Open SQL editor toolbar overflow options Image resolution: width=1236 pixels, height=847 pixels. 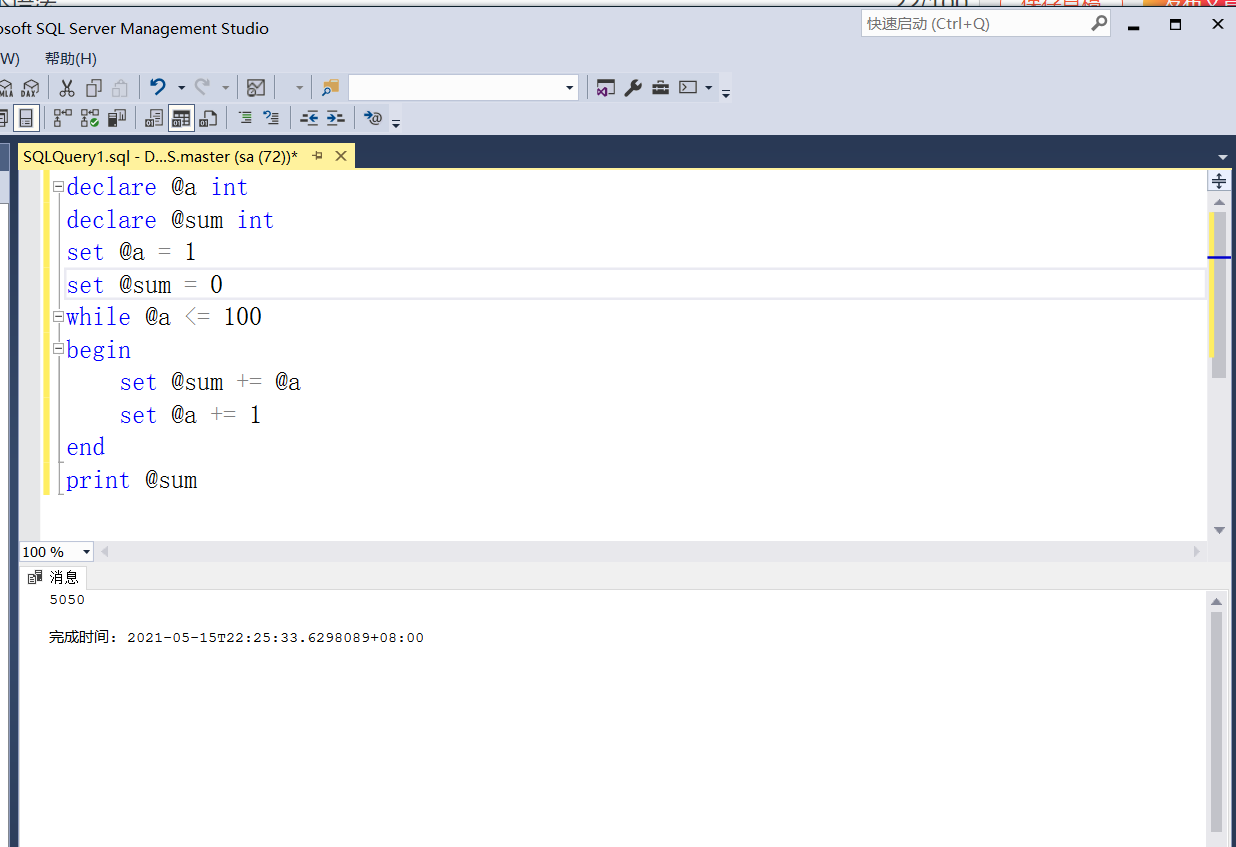point(396,123)
